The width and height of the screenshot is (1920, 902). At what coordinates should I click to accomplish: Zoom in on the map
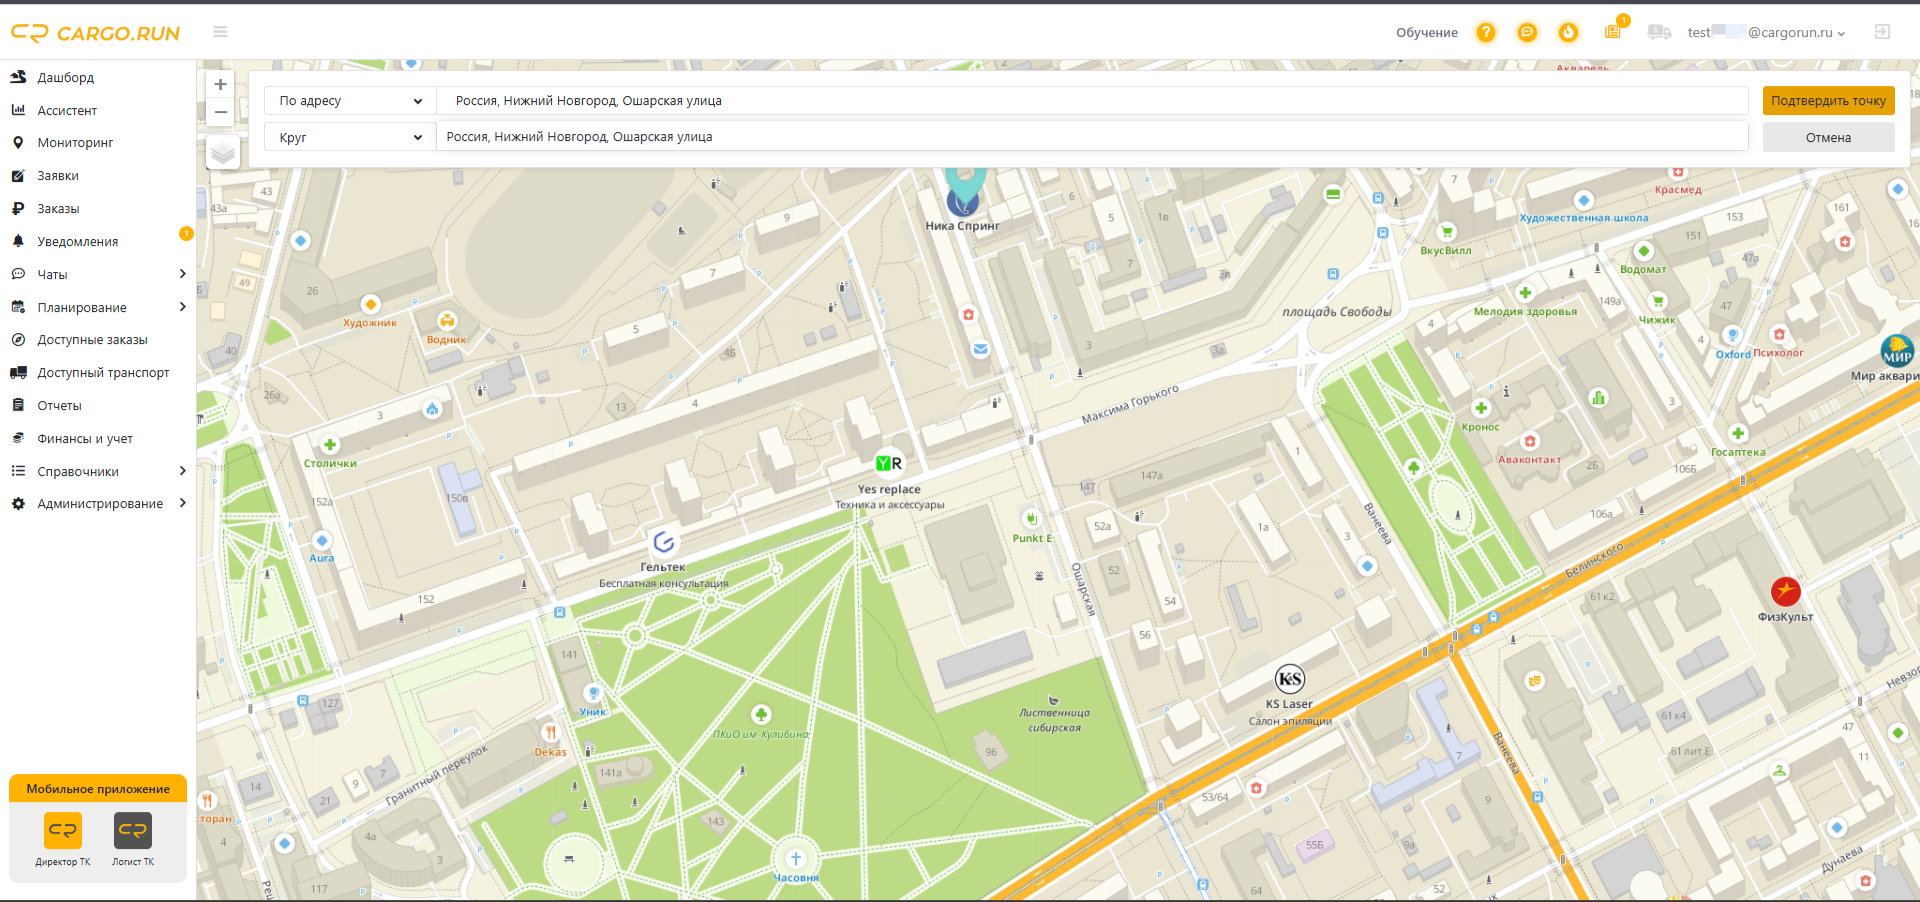[221, 84]
